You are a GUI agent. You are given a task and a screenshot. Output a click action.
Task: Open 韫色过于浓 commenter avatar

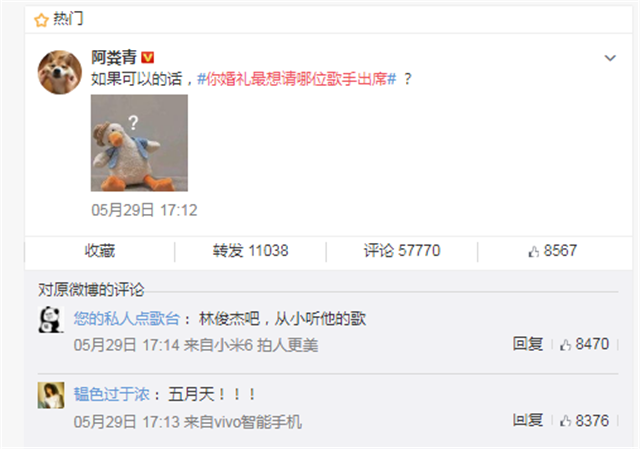[x=51, y=395]
